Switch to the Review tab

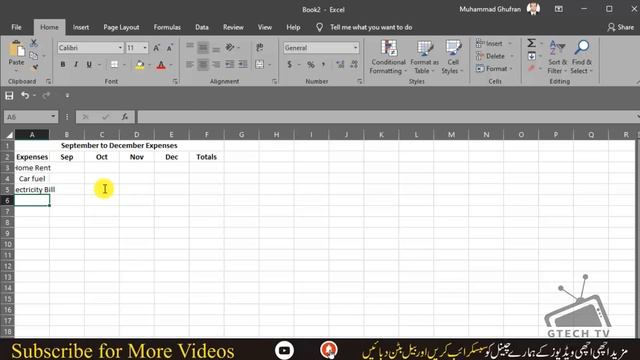(233, 27)
